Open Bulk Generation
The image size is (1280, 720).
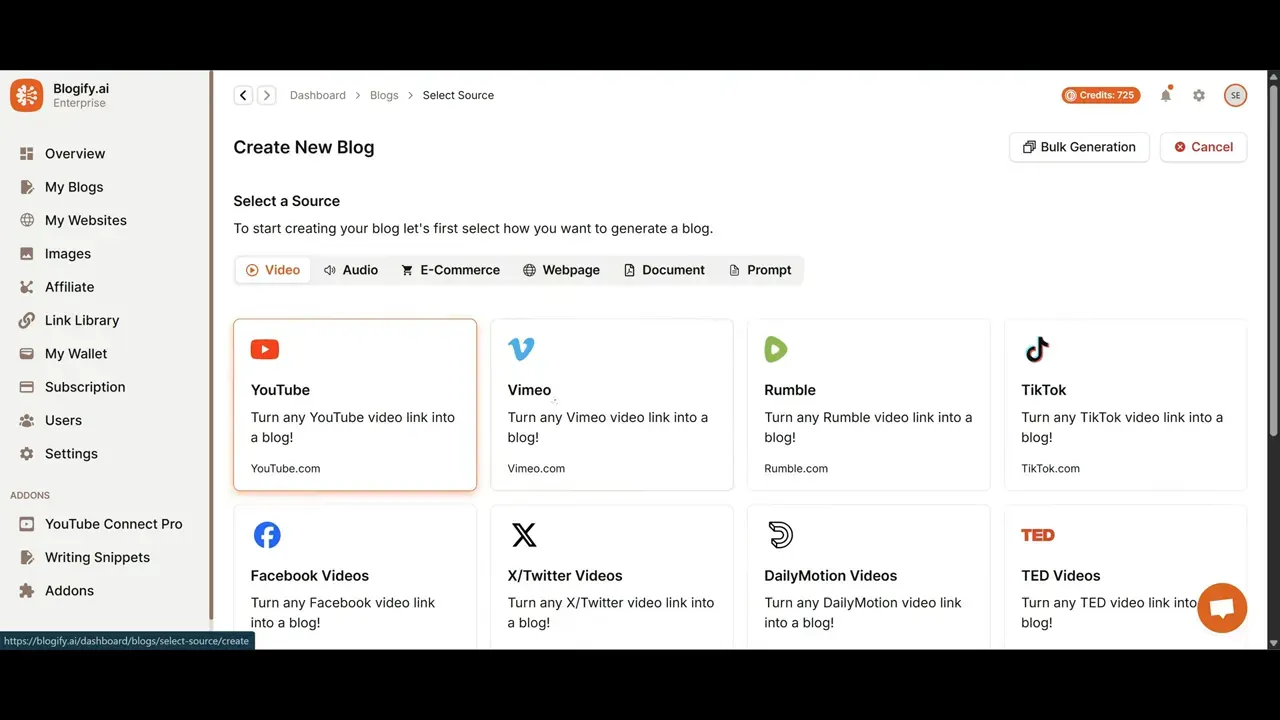click(1079, 147)
